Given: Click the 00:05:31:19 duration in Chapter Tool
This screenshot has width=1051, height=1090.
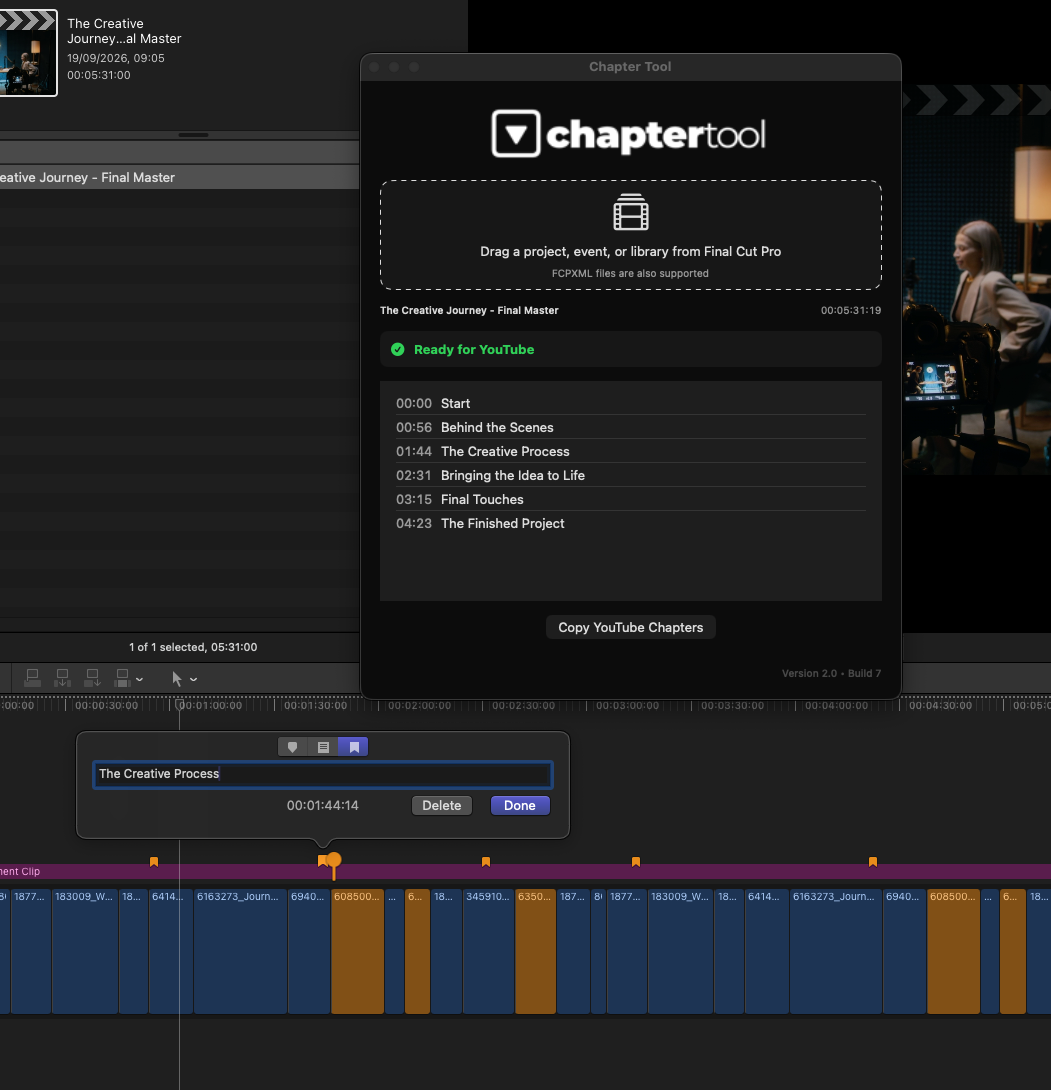Looking at the screenshot, I should tap(851, 310).
